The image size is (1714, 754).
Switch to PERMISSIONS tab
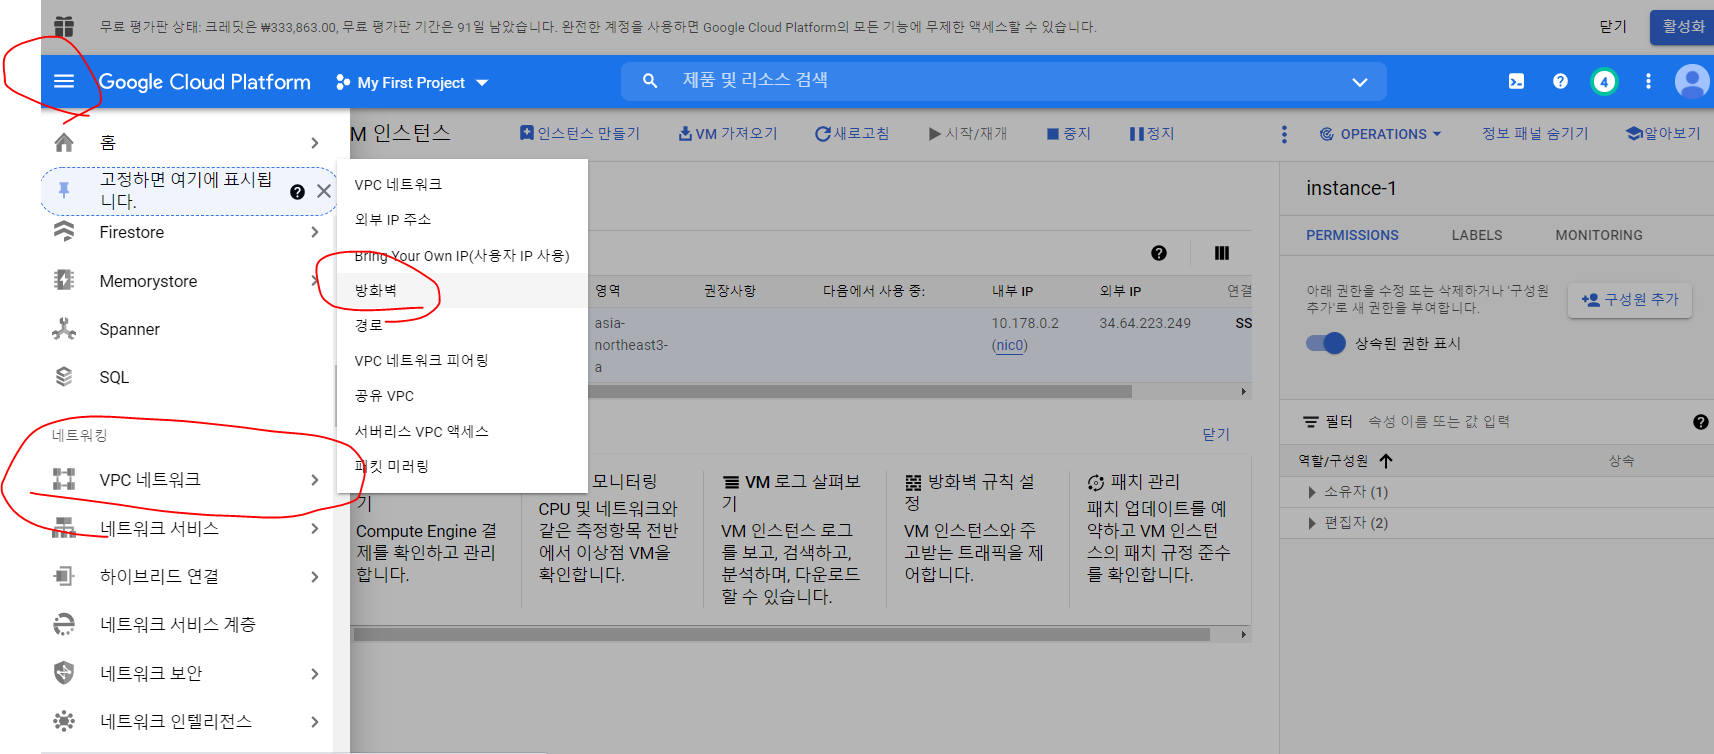point(1352,235)
